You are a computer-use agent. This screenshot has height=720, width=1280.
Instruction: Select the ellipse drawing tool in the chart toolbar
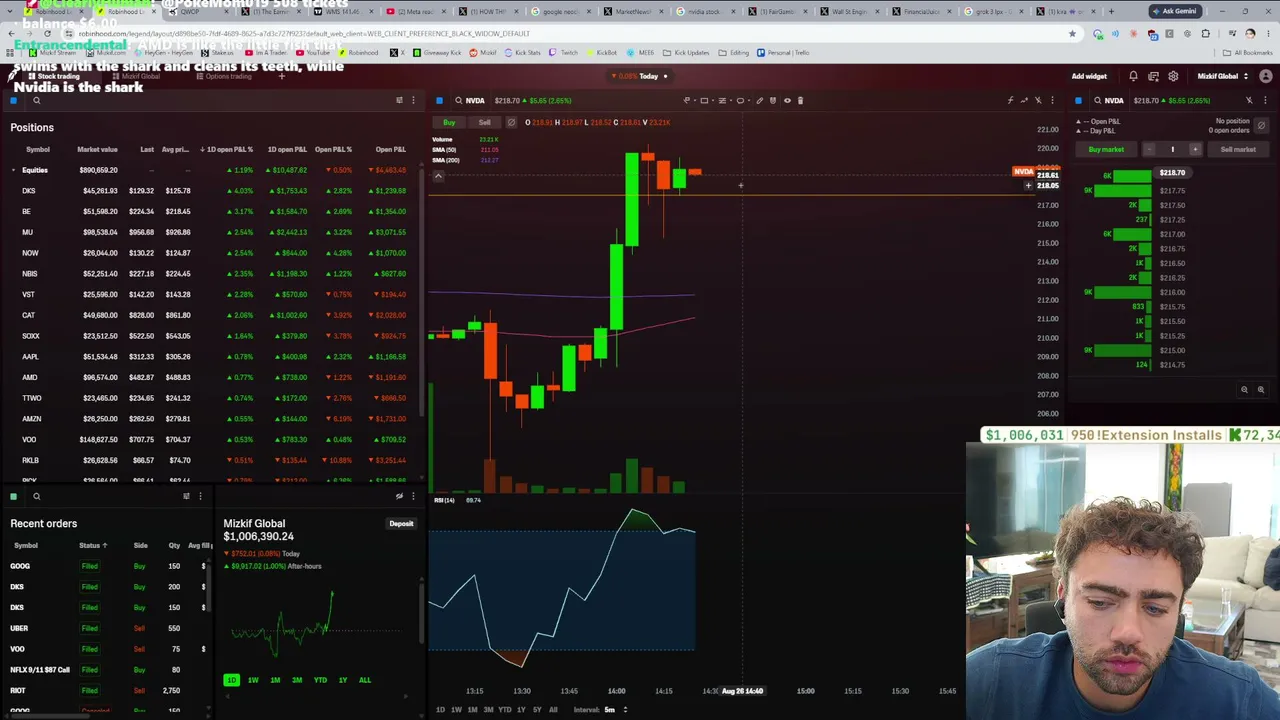pyautogui.click(x=740, y=100)
